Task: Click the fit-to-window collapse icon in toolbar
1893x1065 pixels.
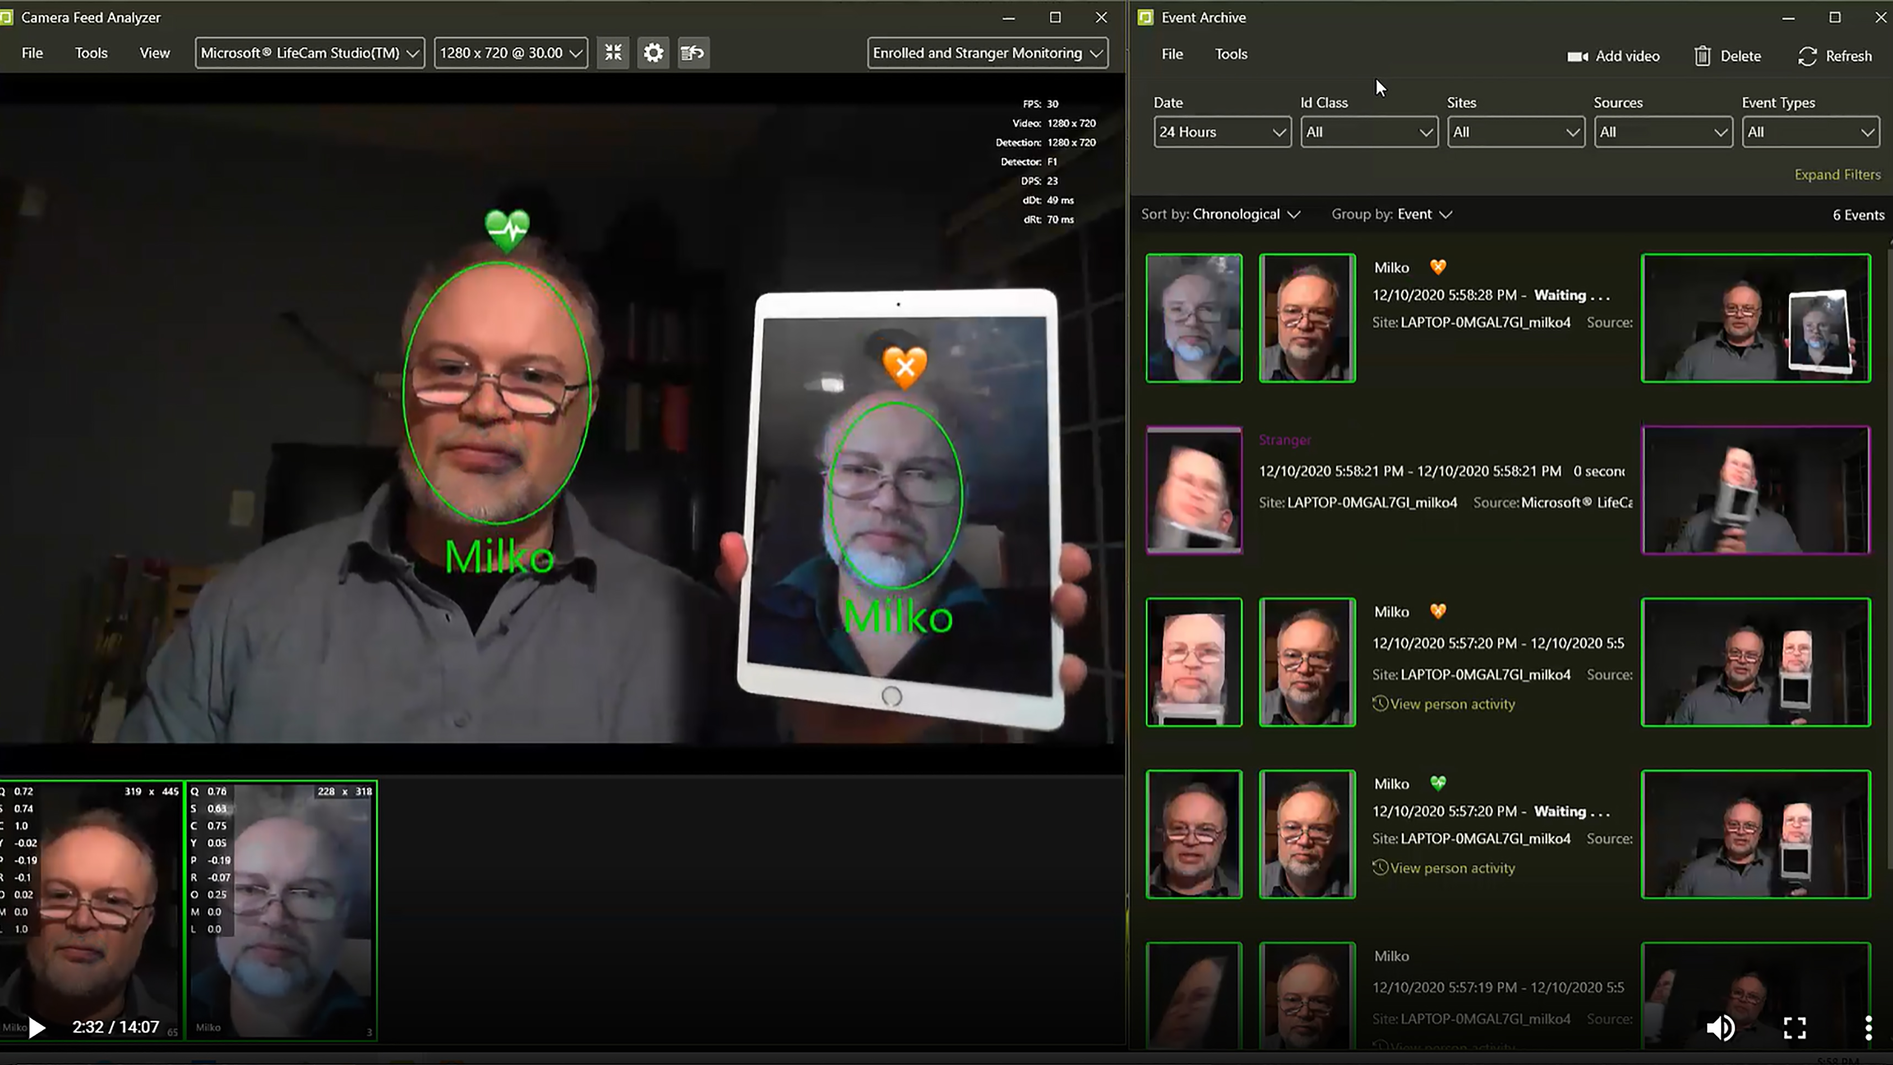Action: coord(613,53)
